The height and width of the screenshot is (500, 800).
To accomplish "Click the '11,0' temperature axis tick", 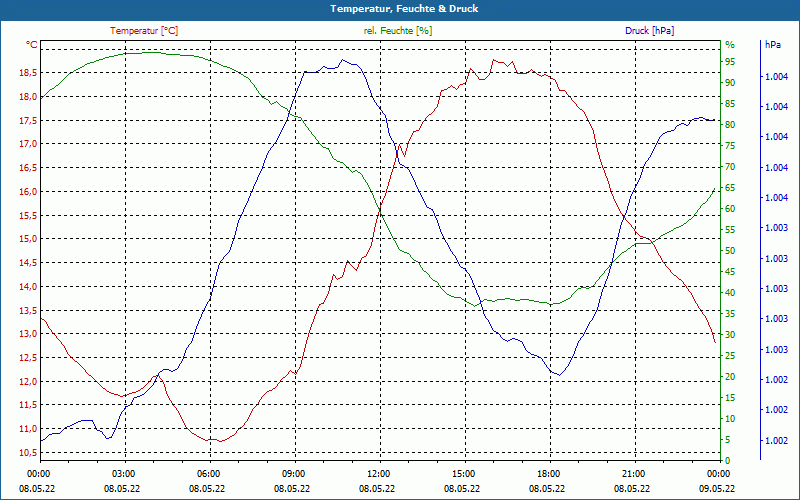I will 28,429.
